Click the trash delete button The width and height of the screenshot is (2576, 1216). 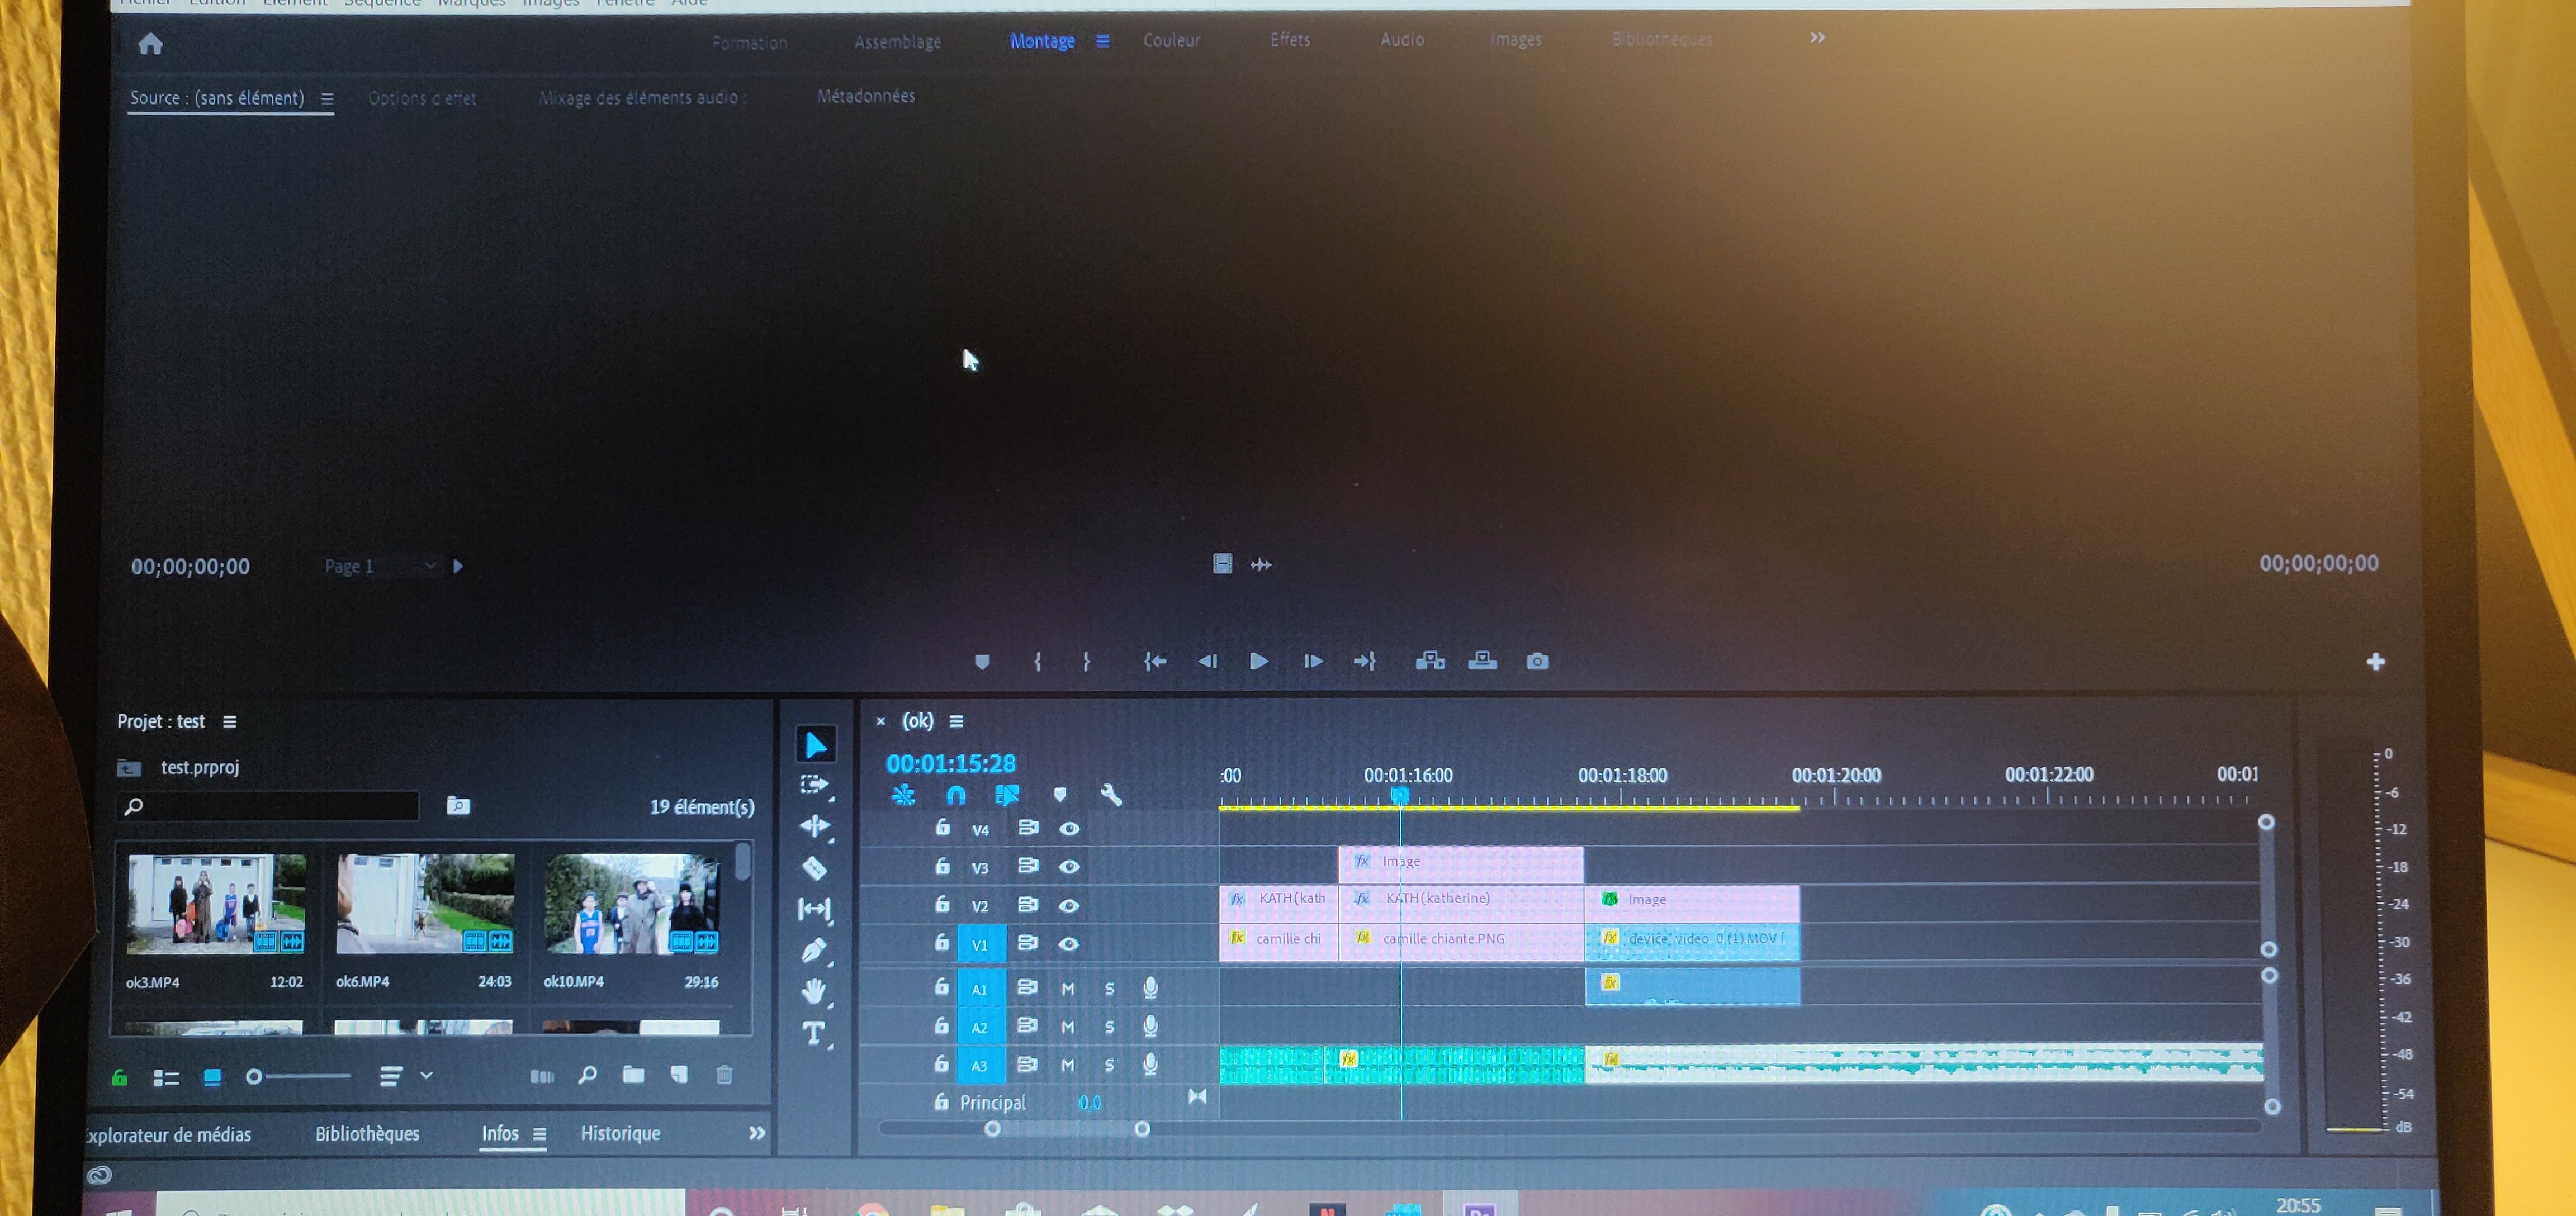724,1075
